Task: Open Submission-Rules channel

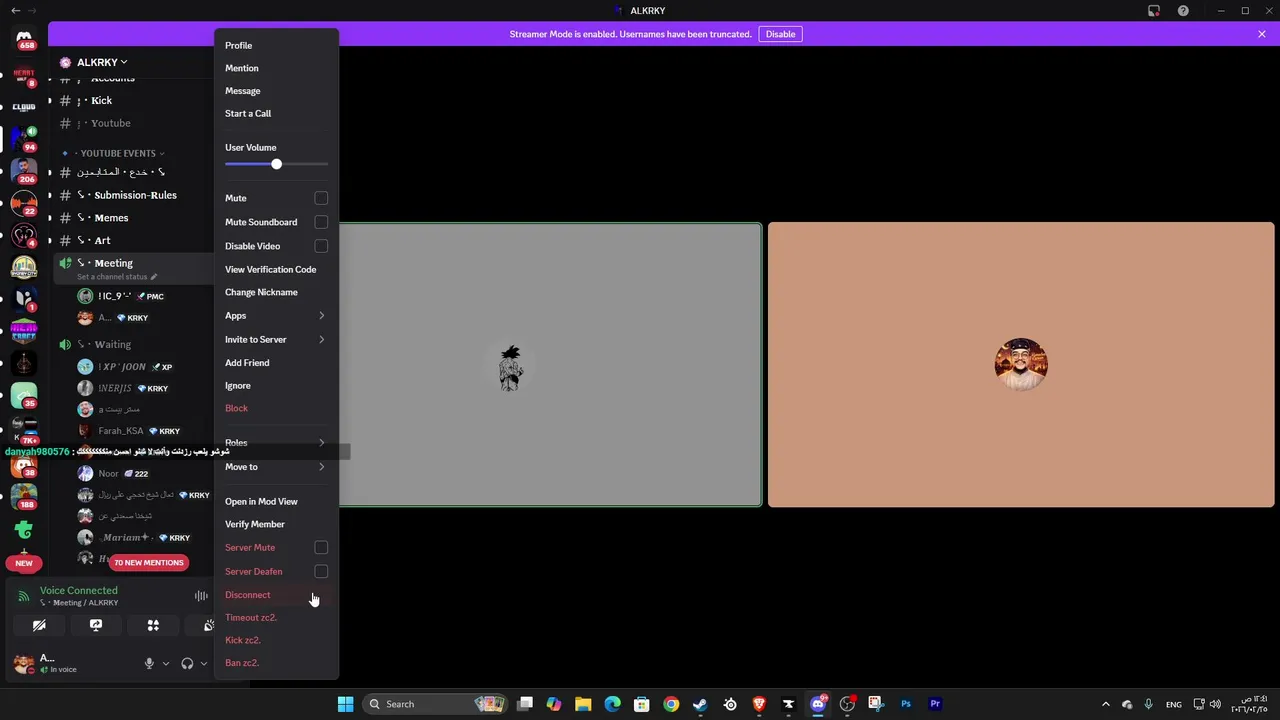Action: (x=134, y=195)
